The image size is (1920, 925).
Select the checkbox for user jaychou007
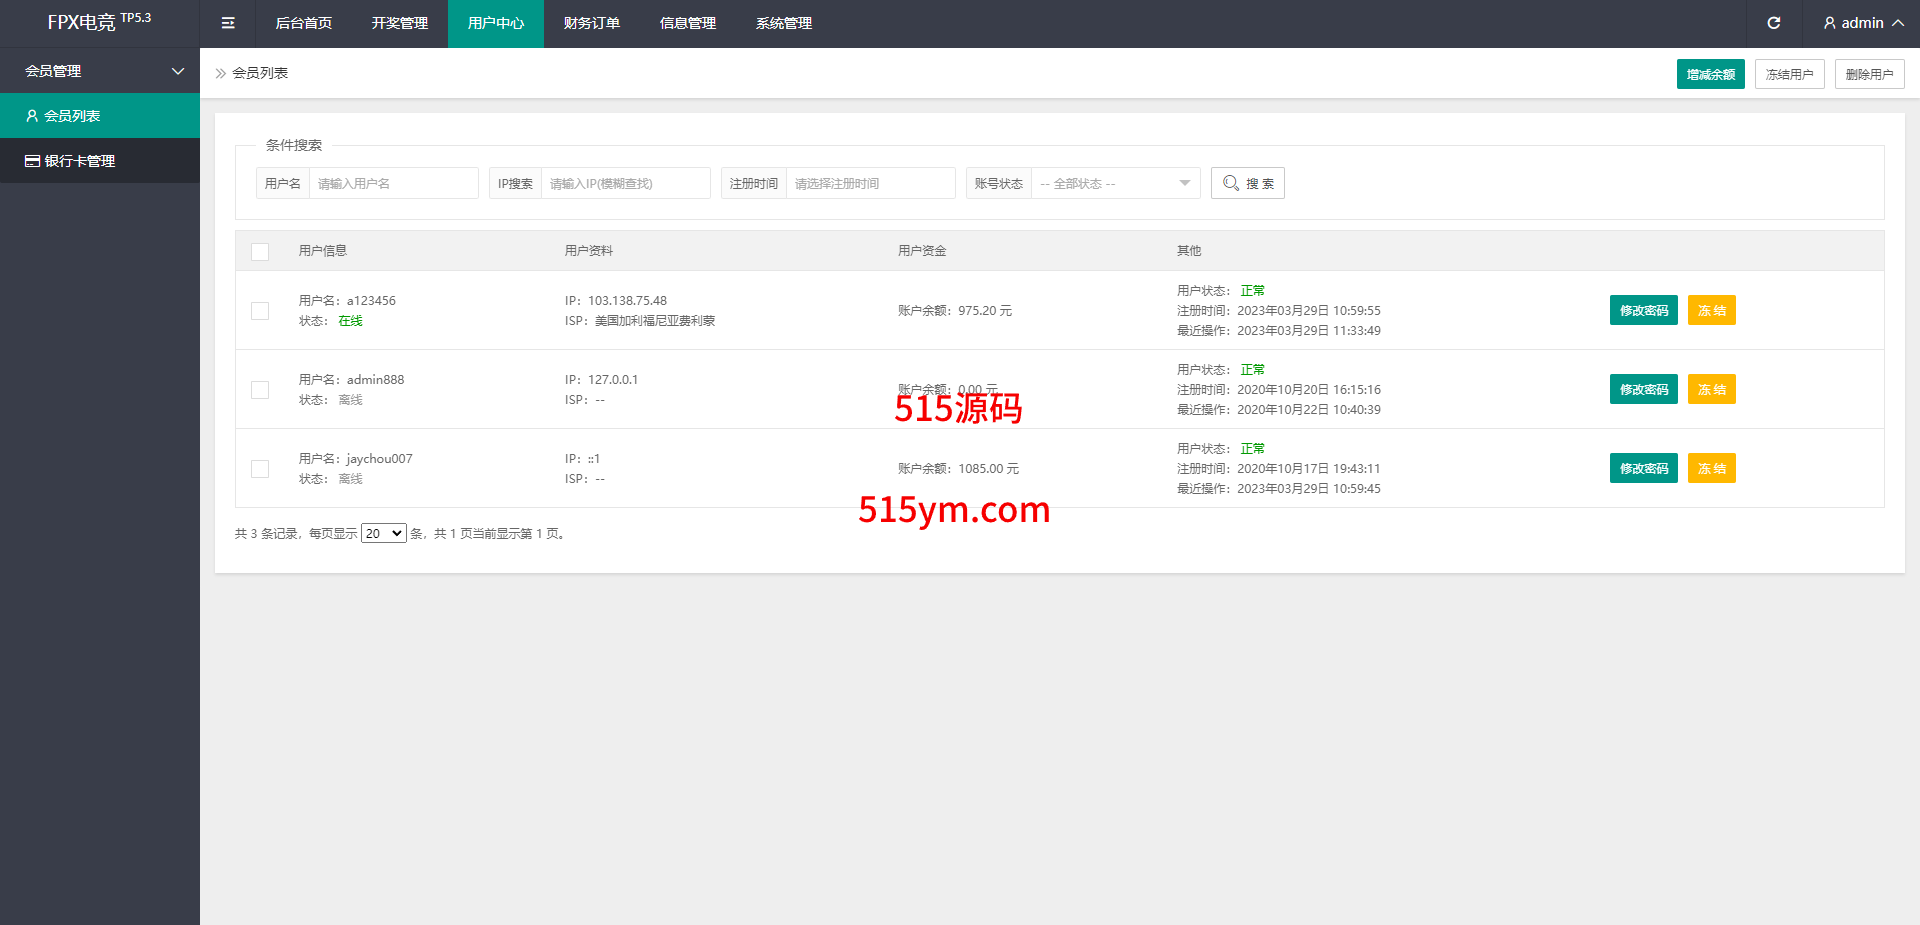tap(260, 469)
